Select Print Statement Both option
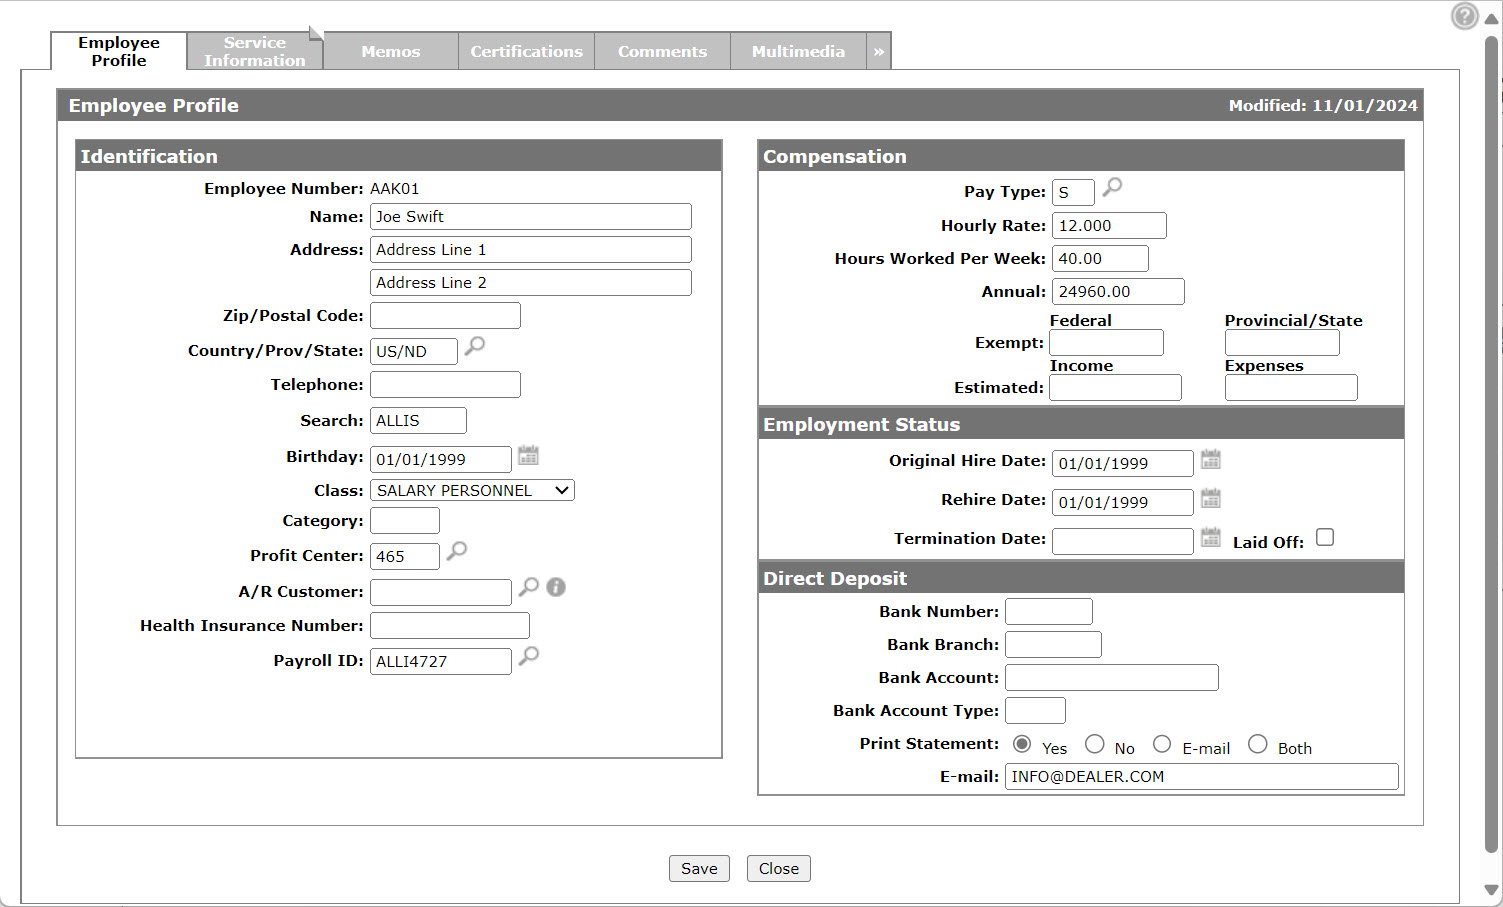Viewport: 1503px width, 907px height. [x=1258, y=744]
